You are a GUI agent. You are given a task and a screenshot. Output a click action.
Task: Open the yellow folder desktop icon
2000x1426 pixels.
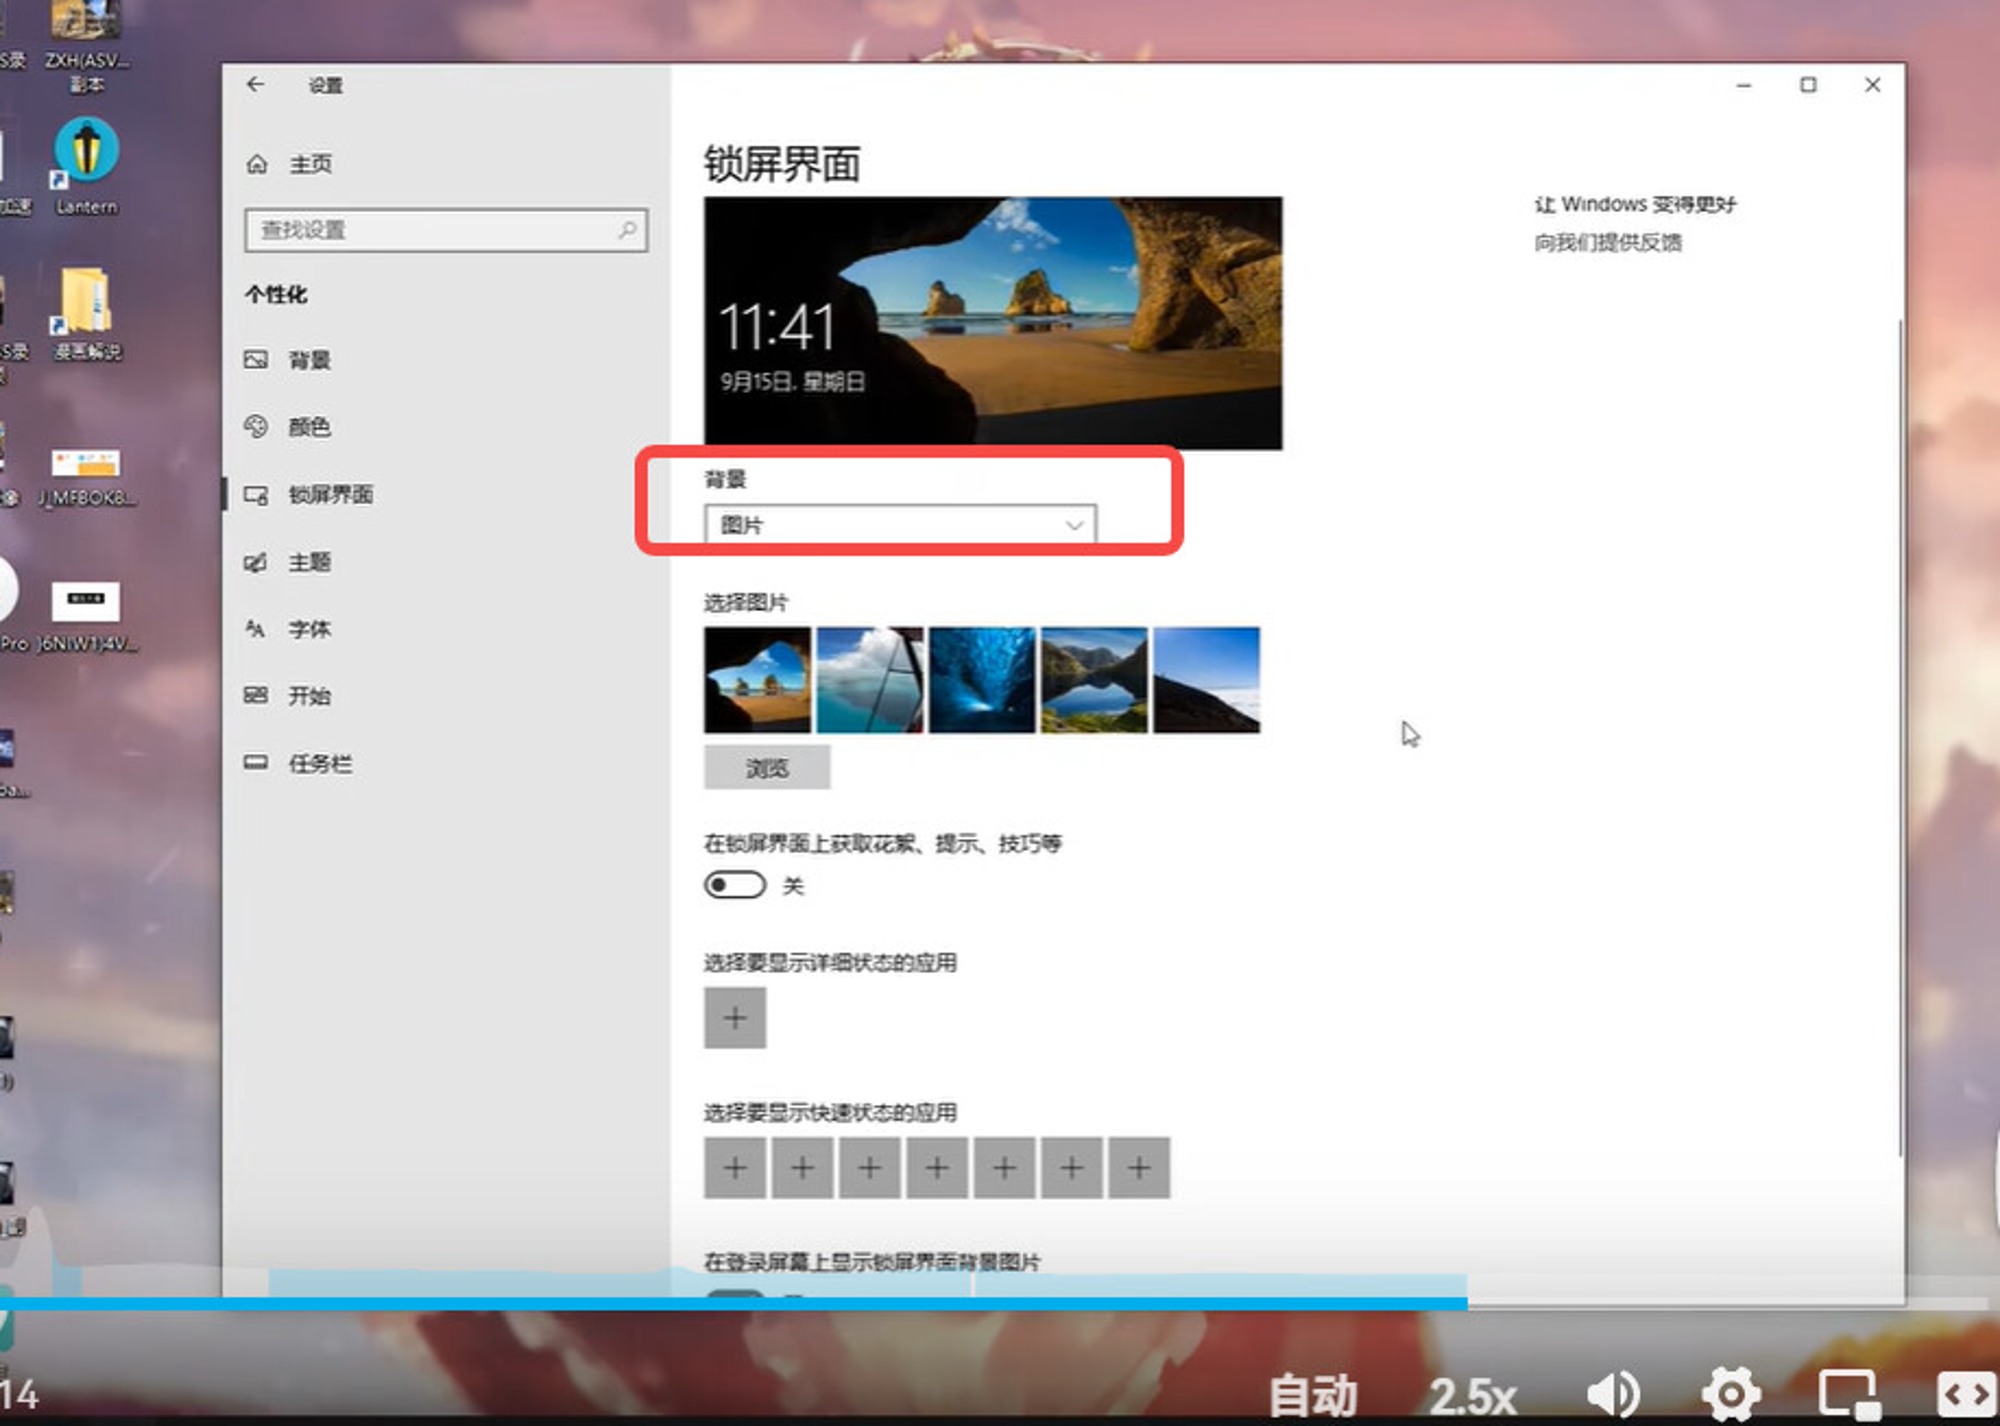(x=86, y=314)
